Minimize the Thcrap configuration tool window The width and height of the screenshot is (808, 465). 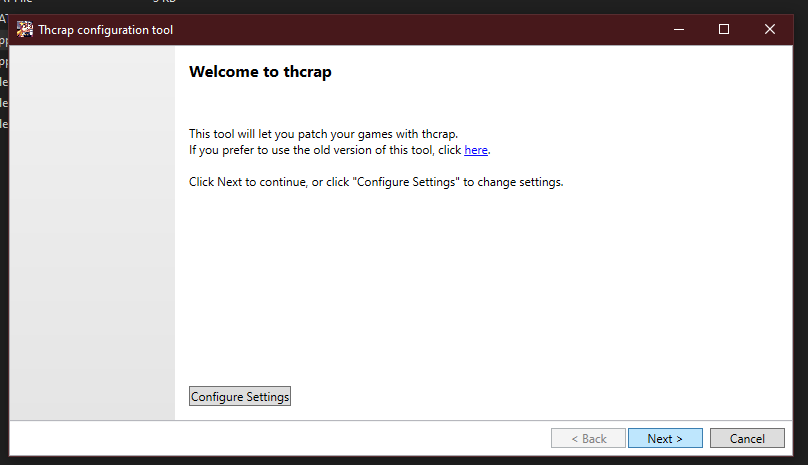coord(679,29)
